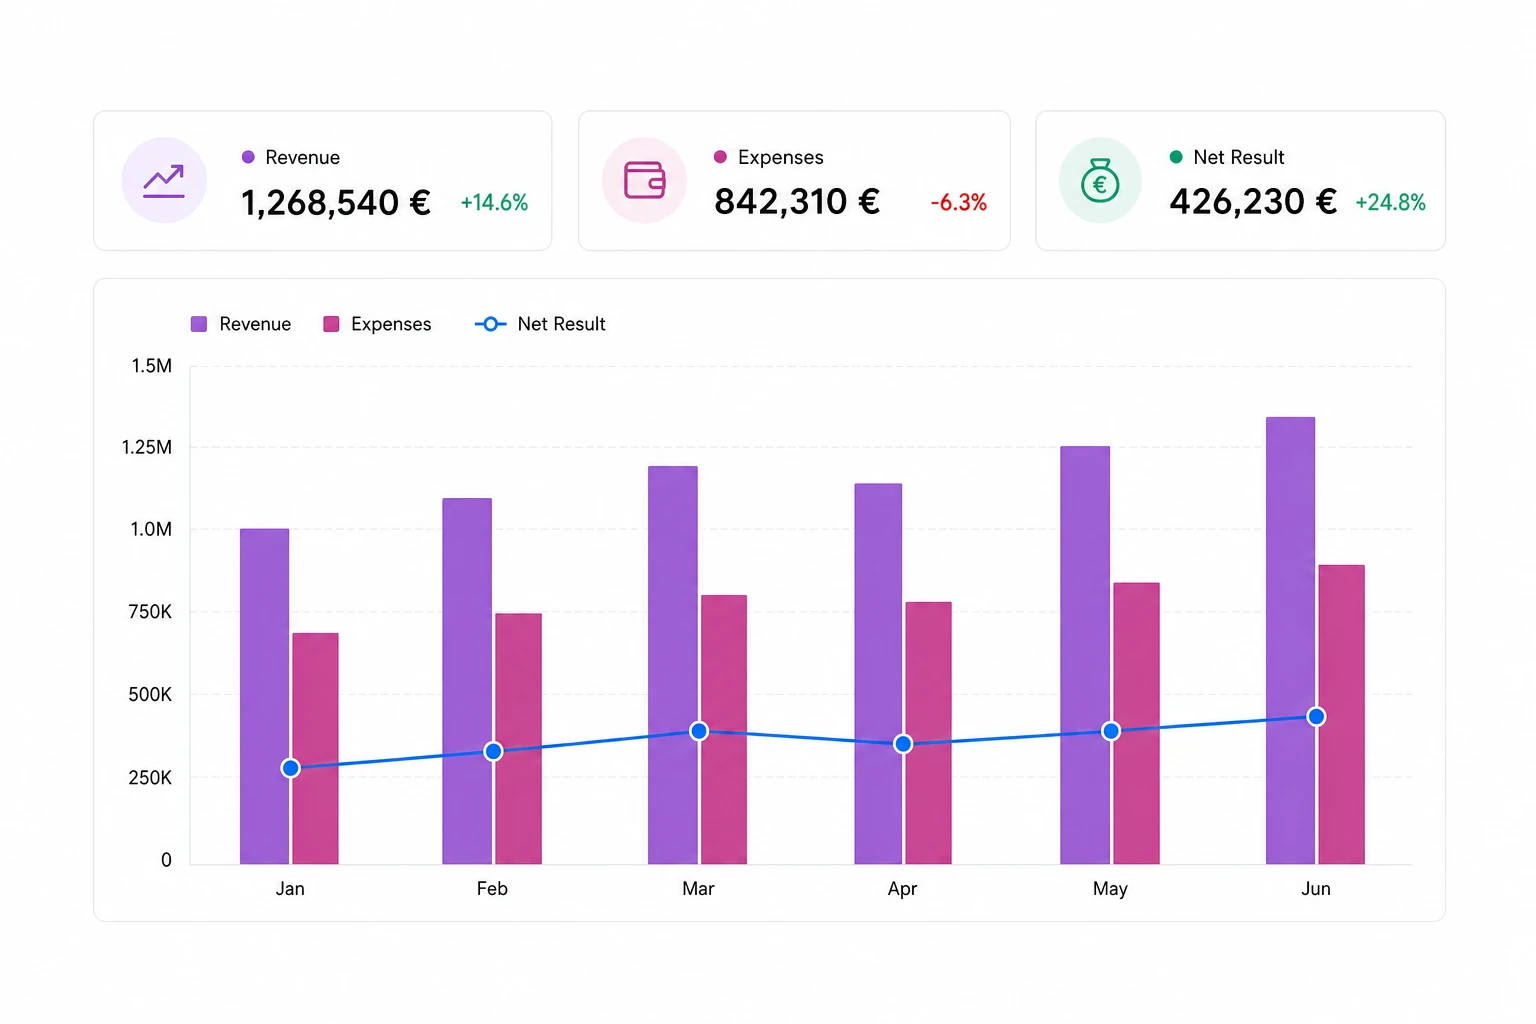Click the April Expenses bar
The width and height of the screenshot is (1536, 1024).
[928, 733]
